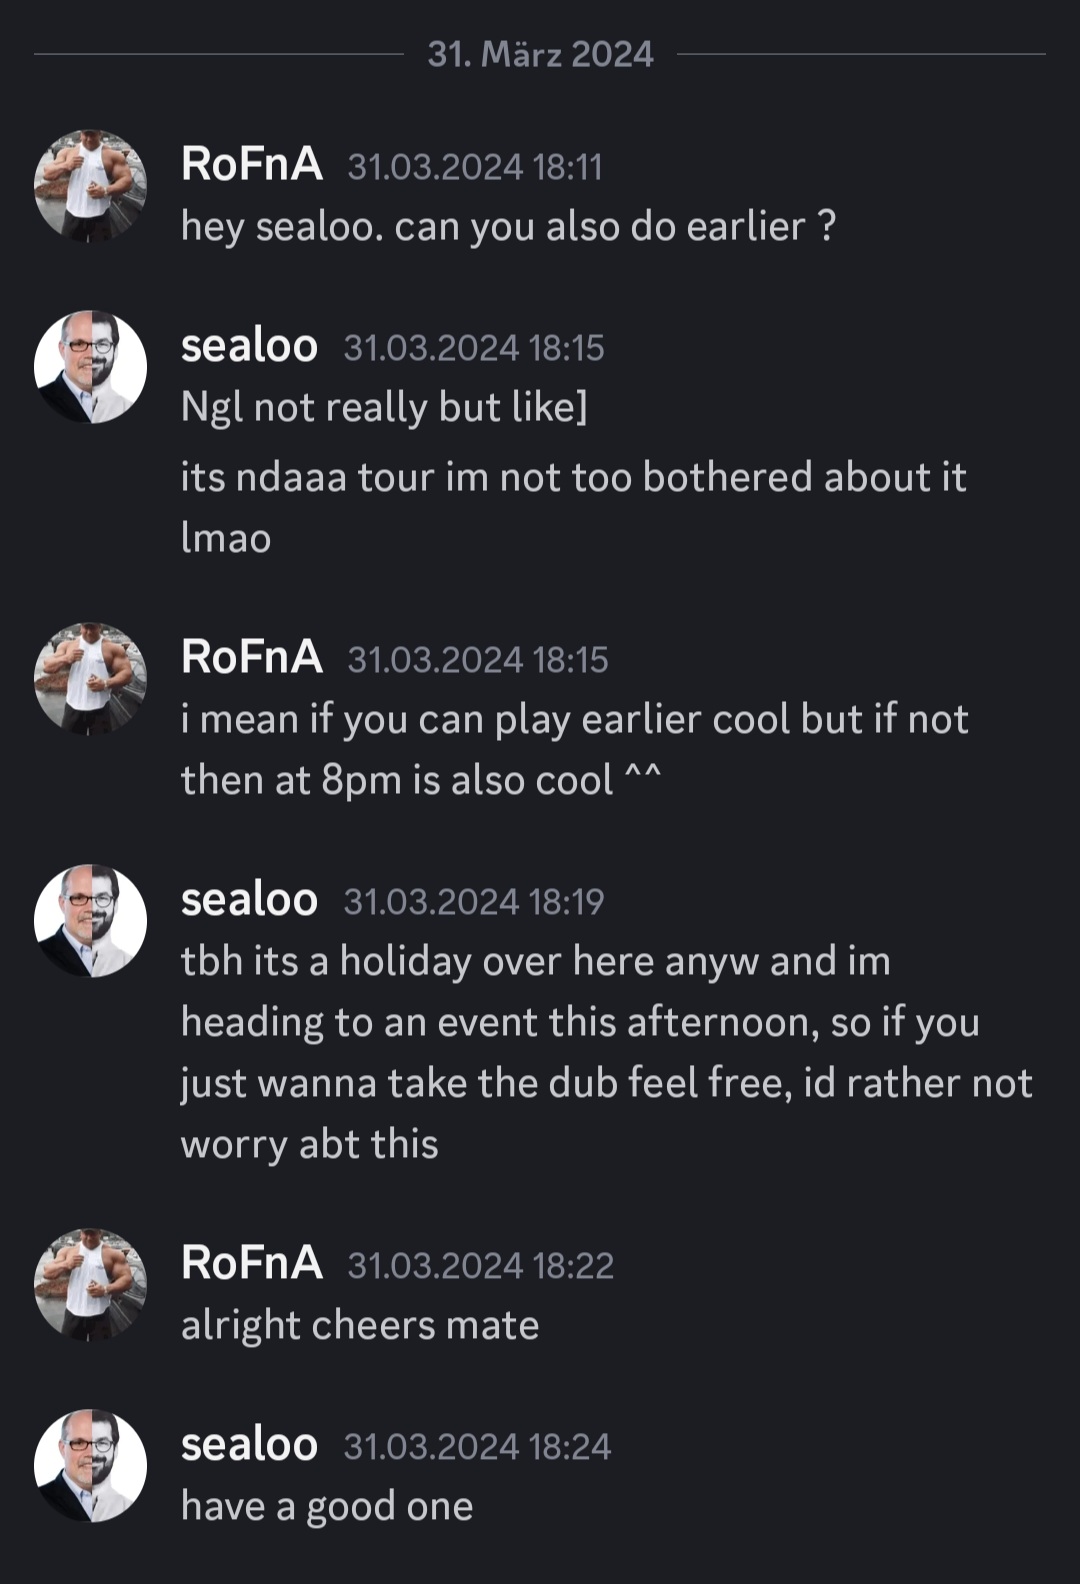Screen dimensions: 1080x1584
Task: Click the sealoo username dated 18:19
Action: click(x=249, y=900)
